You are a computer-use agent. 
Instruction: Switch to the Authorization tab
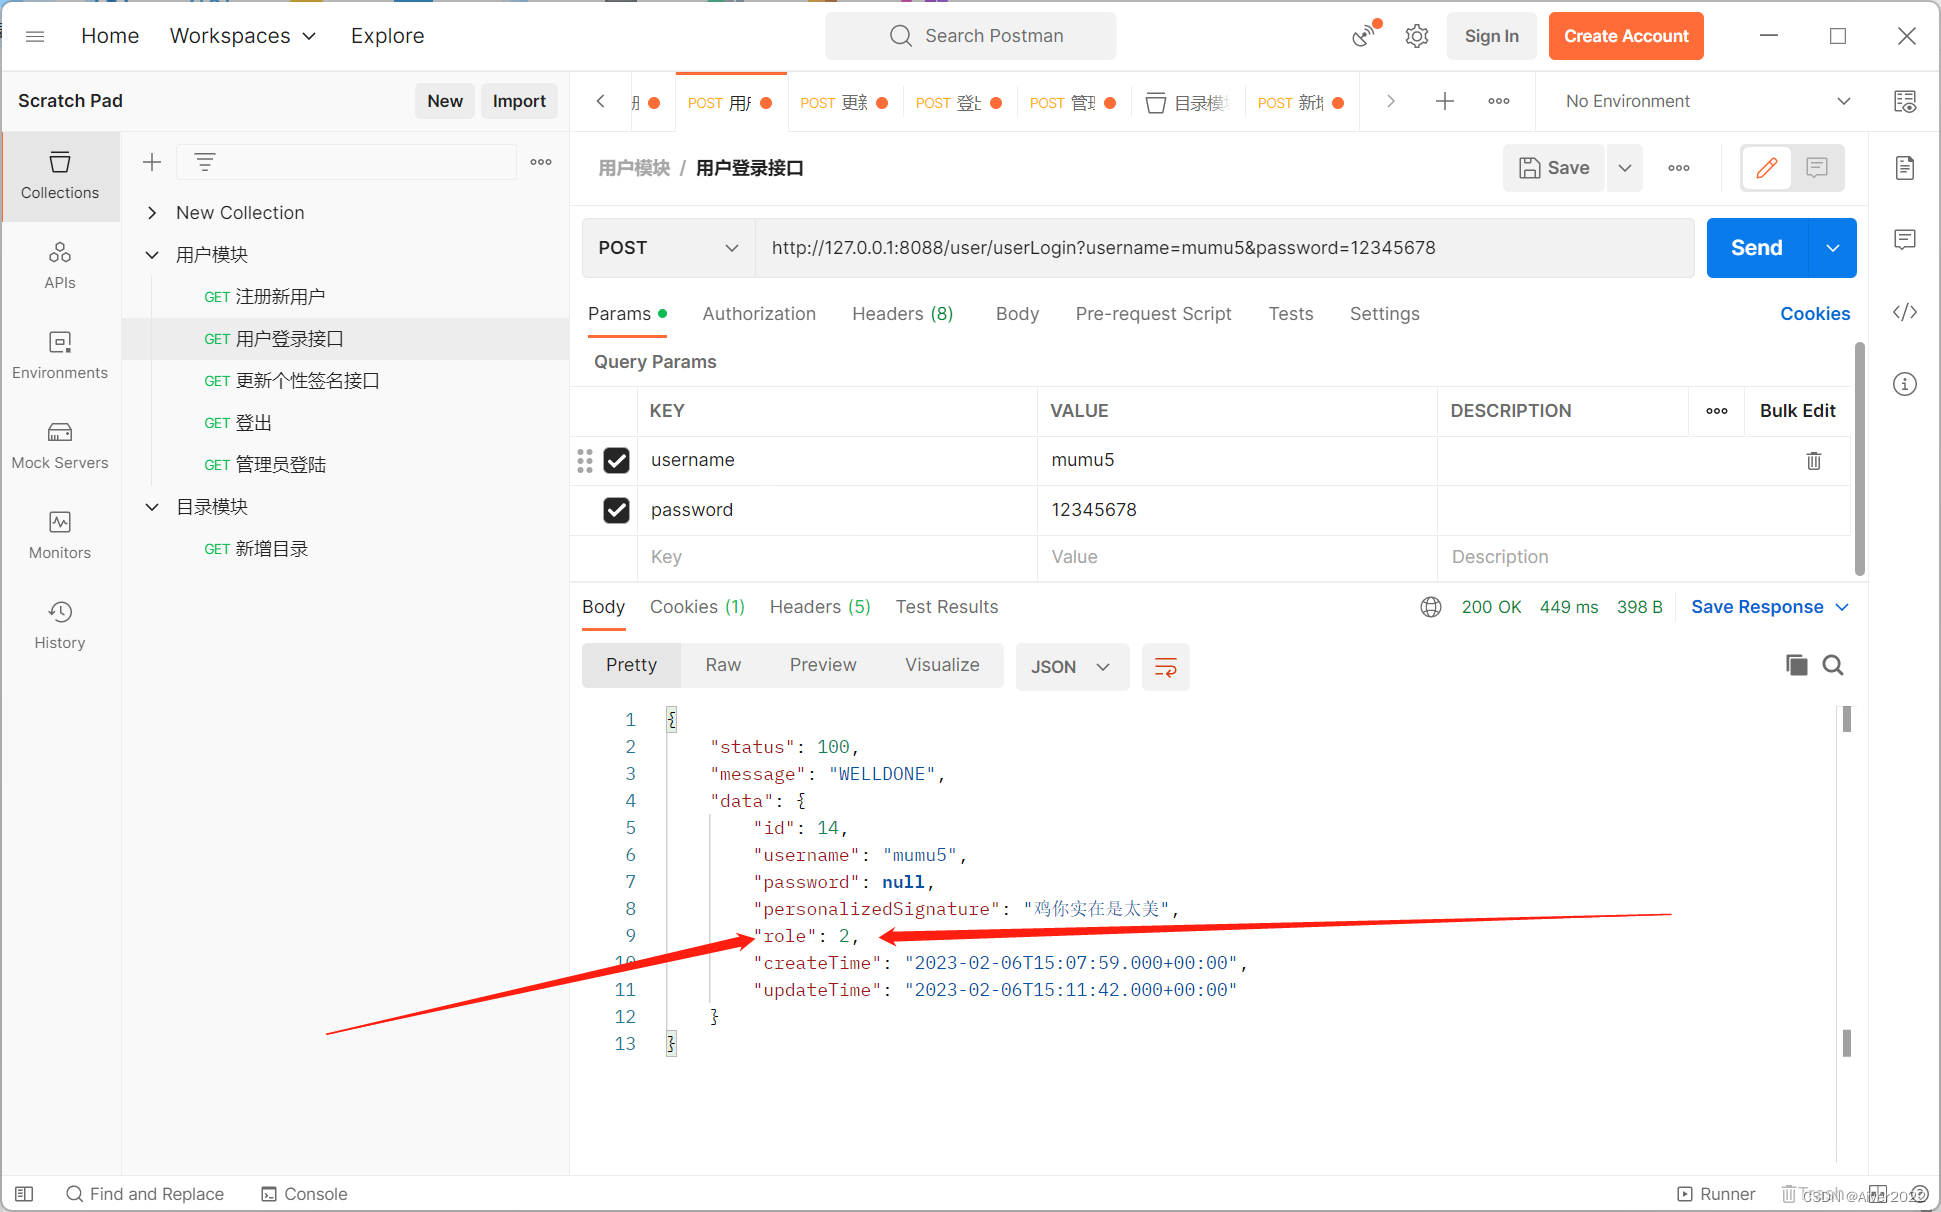tap(759, 314)
